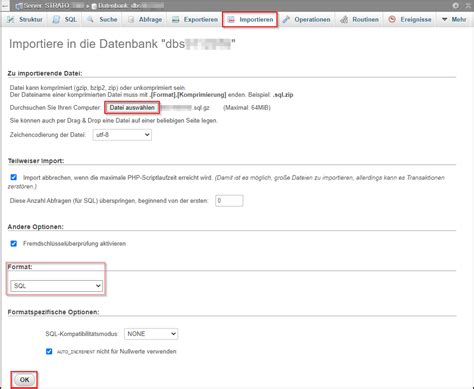Click the Routinen tab icon

tap(344, 20)
